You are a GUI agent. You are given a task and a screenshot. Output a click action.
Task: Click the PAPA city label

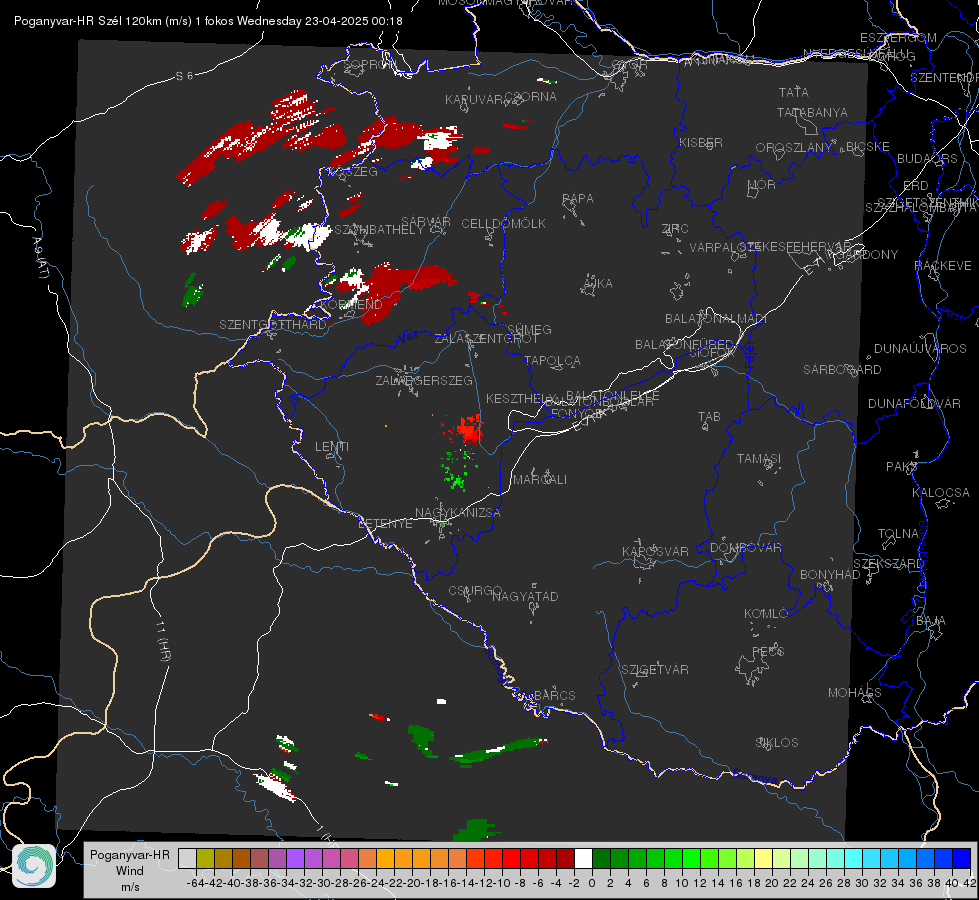[x=578, y=199]
